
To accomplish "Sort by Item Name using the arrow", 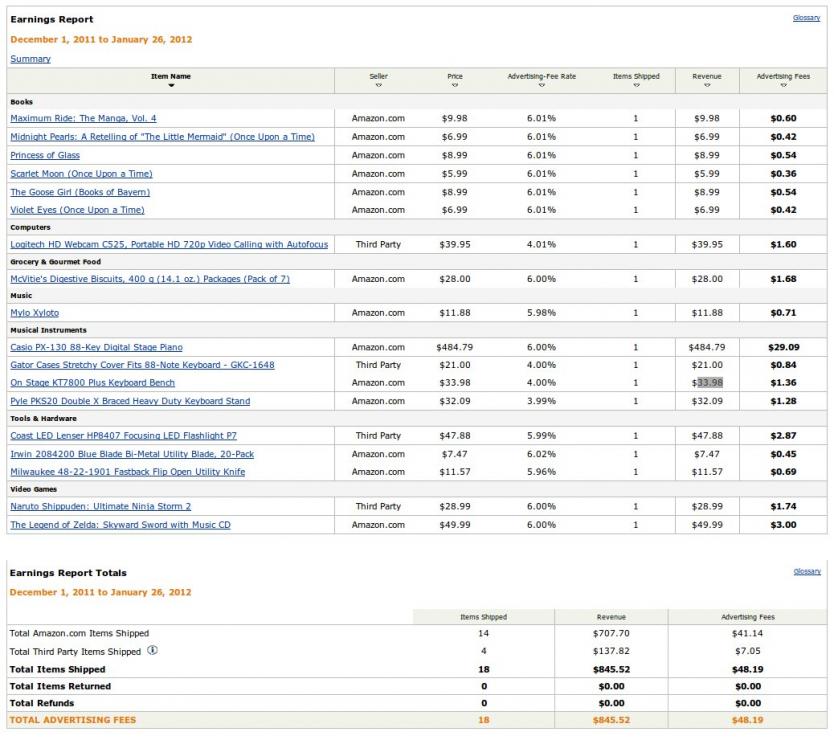I will click(171, 86).
